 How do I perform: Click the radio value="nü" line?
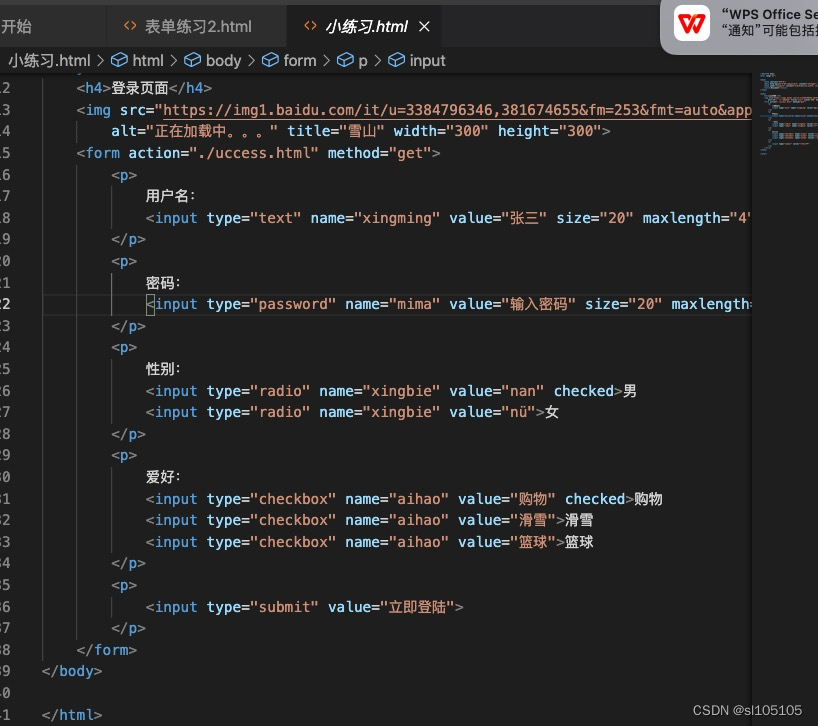(352, 412)
